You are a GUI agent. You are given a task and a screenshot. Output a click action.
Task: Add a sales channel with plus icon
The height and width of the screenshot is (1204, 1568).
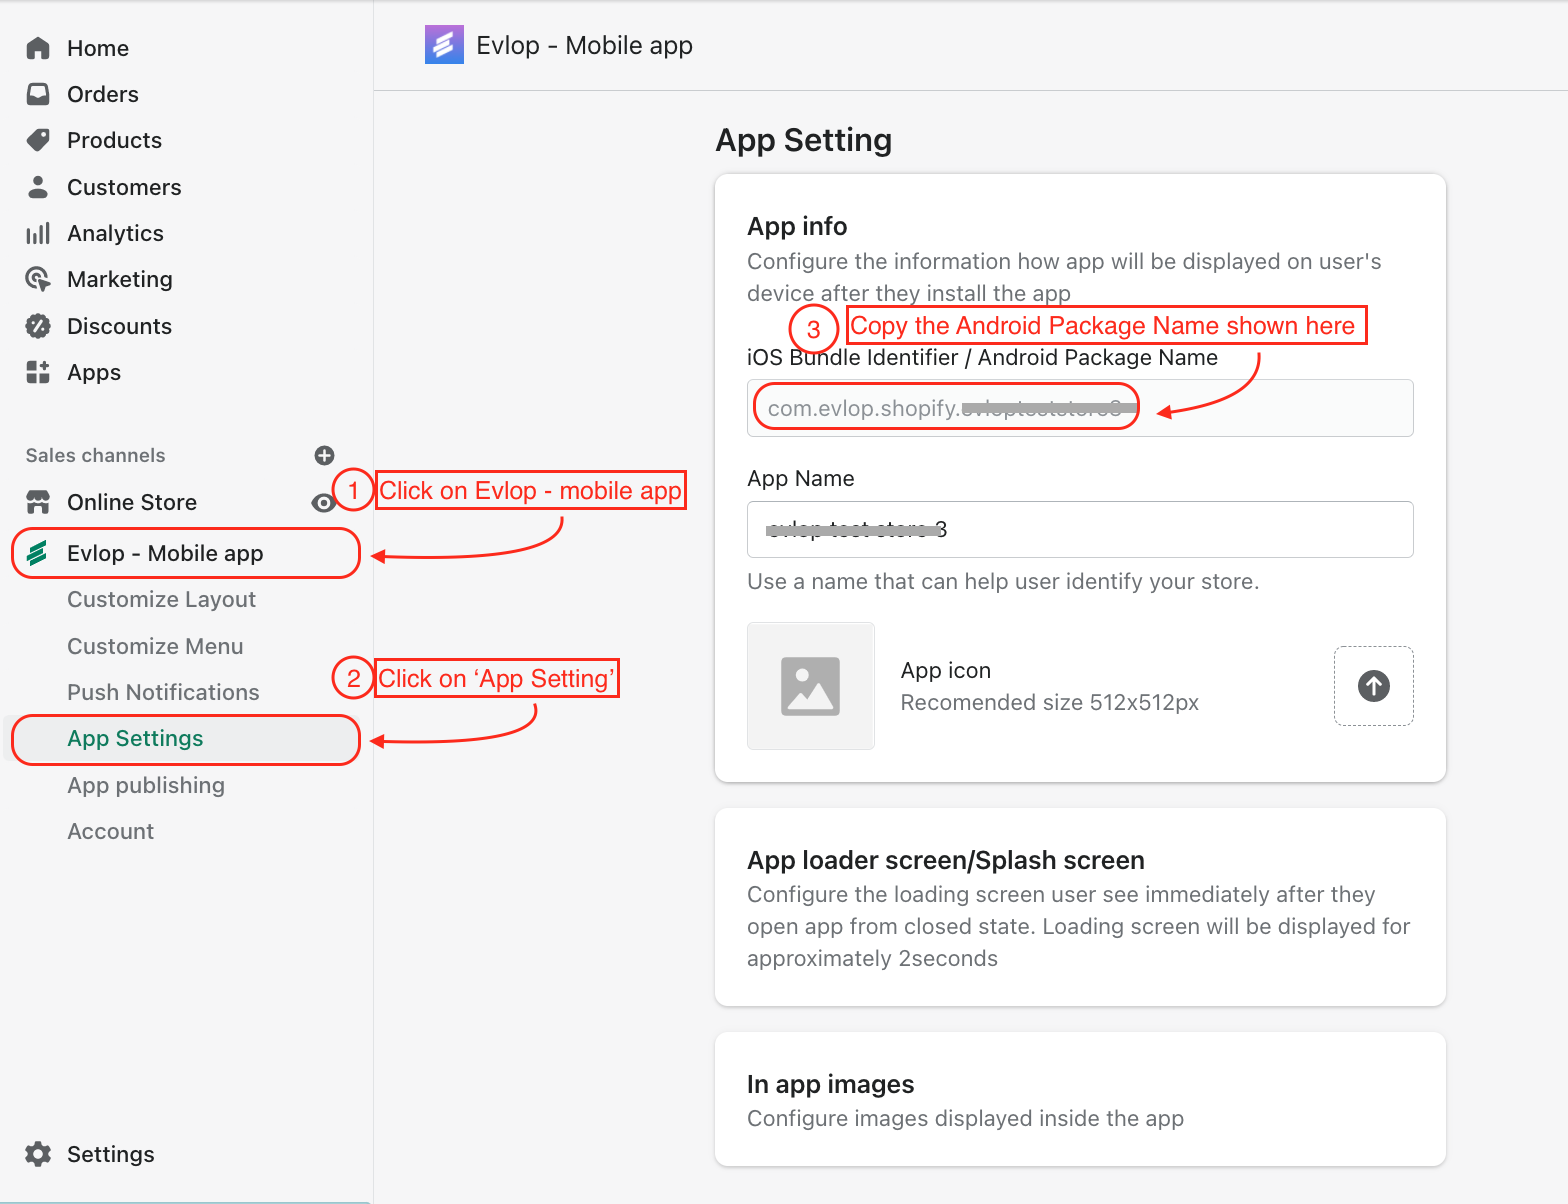tap(324, 456)
